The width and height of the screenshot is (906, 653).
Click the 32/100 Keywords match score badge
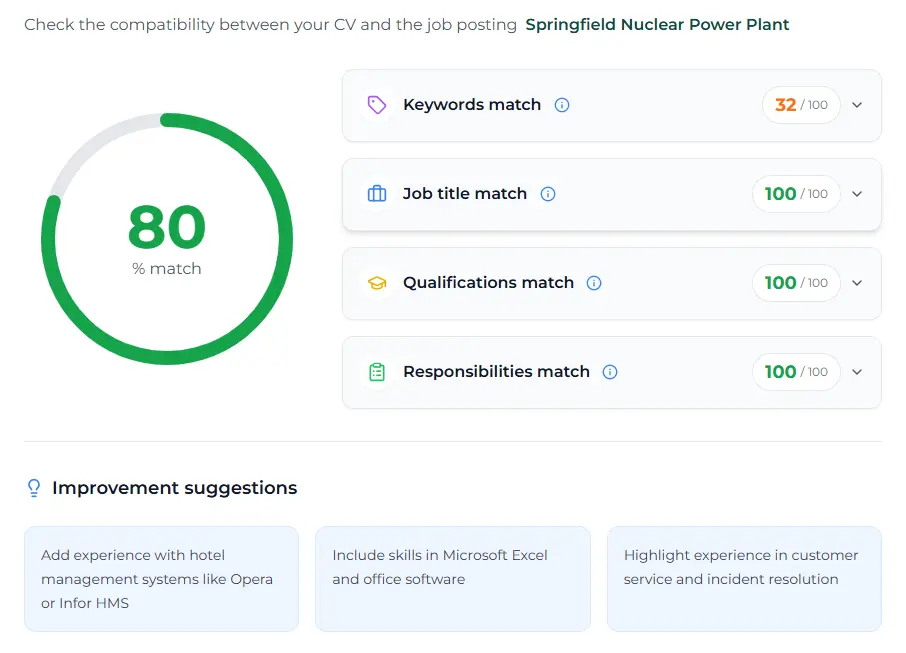pyautogui.click(x=801, y=104)
